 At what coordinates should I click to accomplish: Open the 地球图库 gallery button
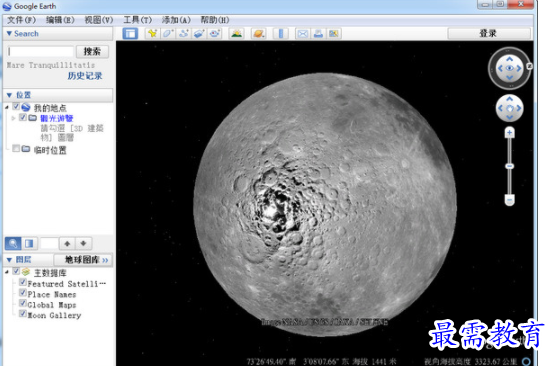83,260
